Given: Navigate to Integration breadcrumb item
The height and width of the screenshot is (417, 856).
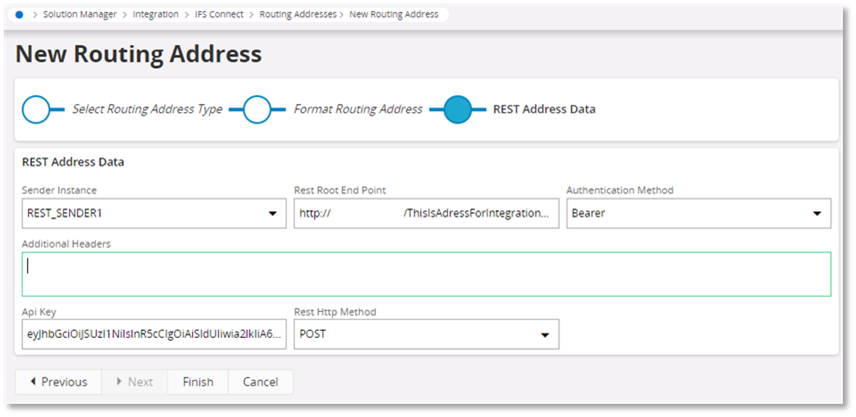Looking at the screenshot, I should [x=156, y=15].
